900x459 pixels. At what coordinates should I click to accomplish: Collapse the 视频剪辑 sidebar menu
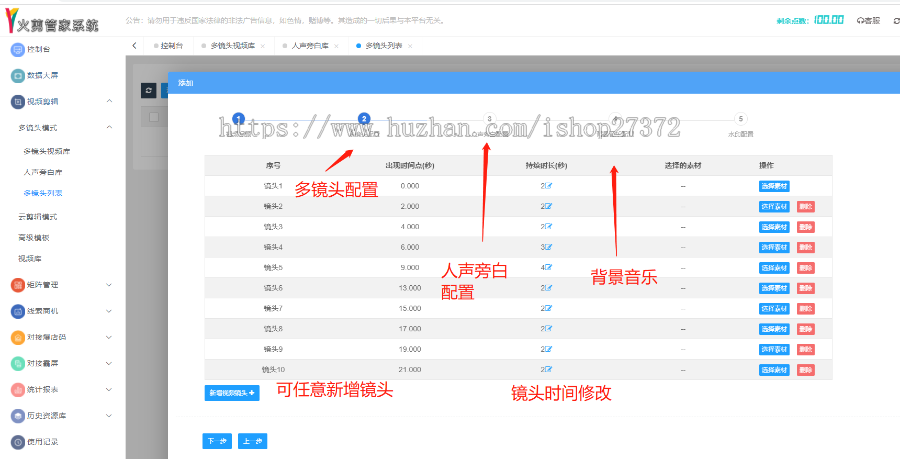click(x=108, y=101)
